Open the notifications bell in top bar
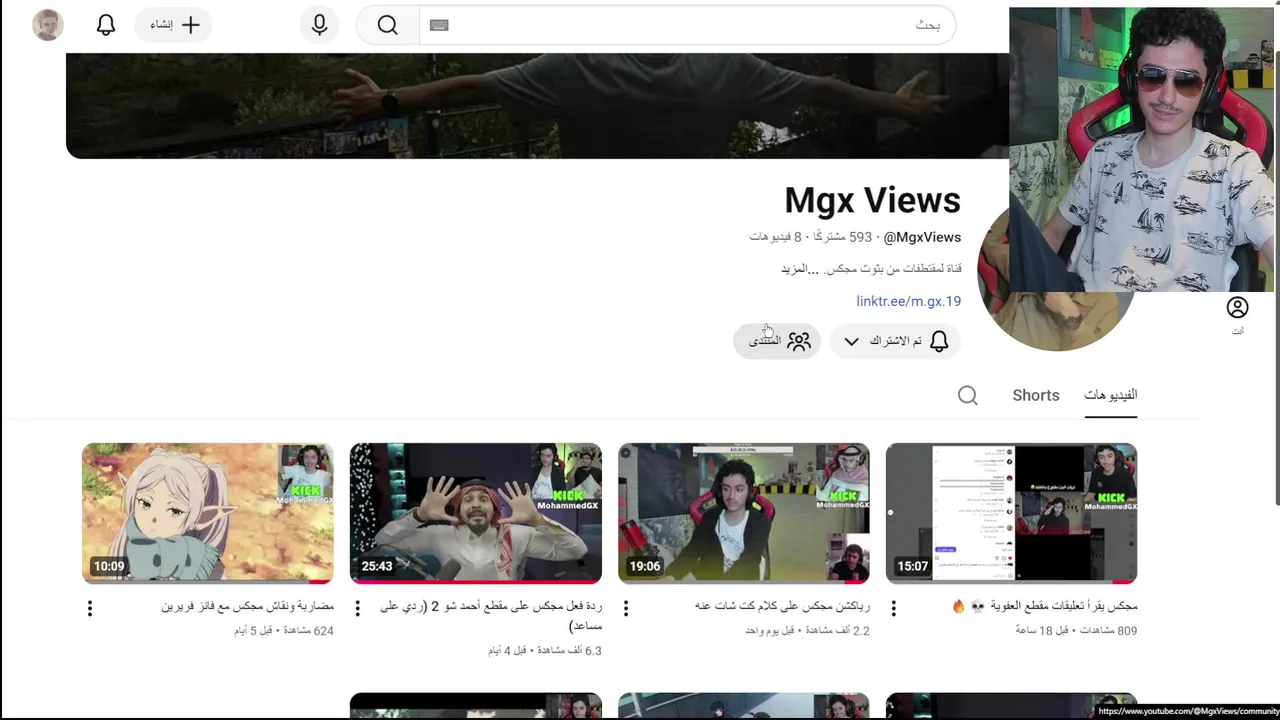 pos(106,25)
